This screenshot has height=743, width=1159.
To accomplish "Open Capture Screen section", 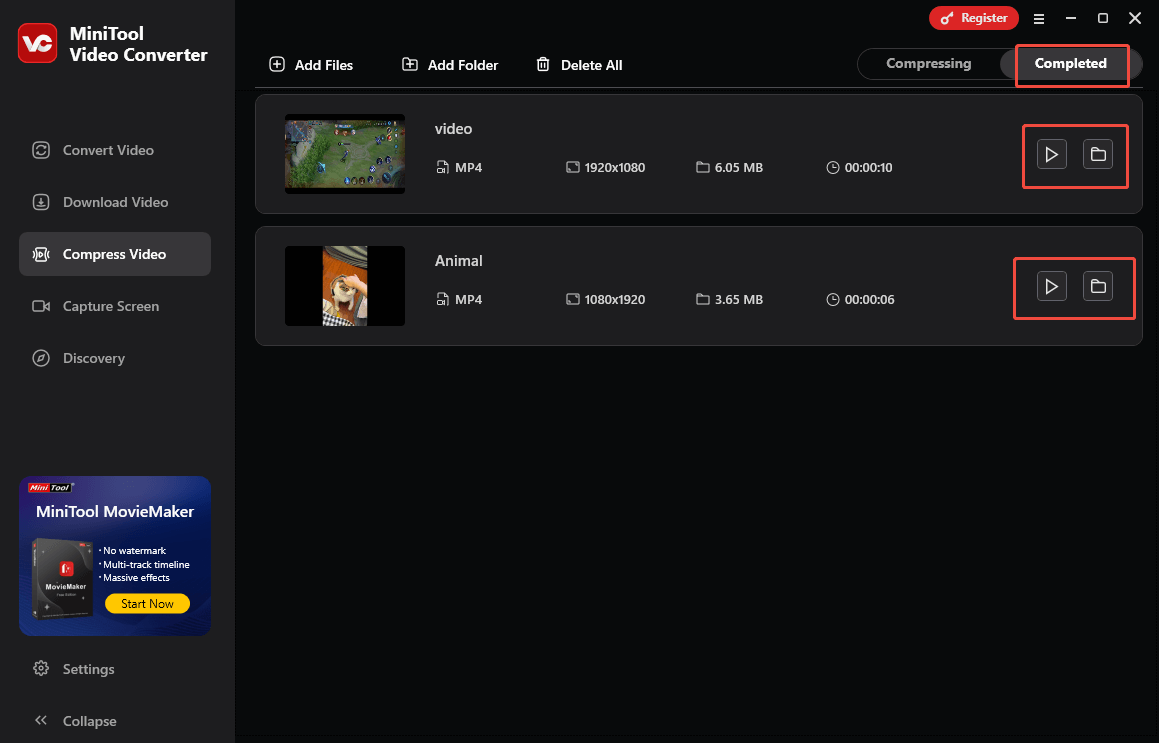I will point(115,306).
